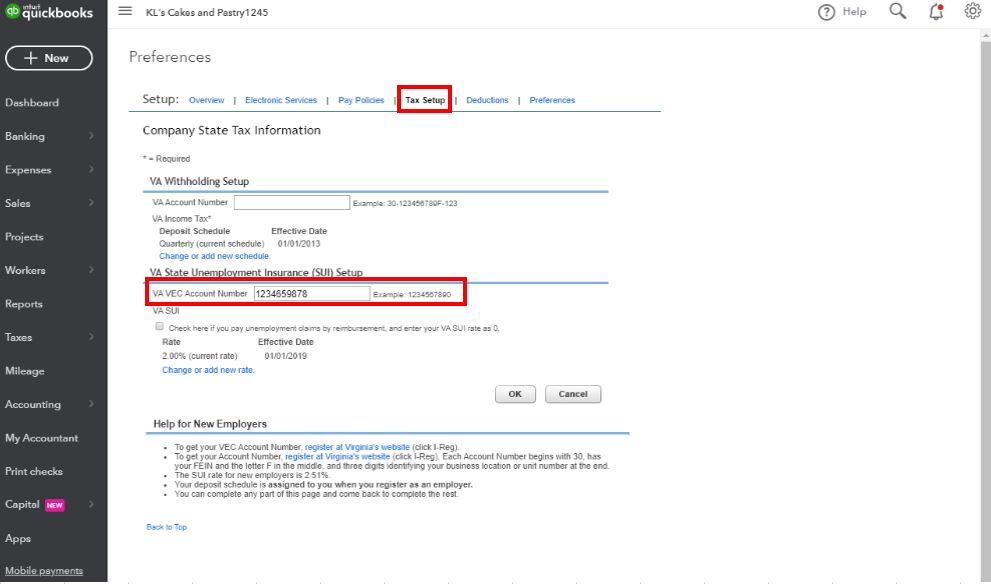
Task: Click the Back to Top link
Action: click(164, 527)
